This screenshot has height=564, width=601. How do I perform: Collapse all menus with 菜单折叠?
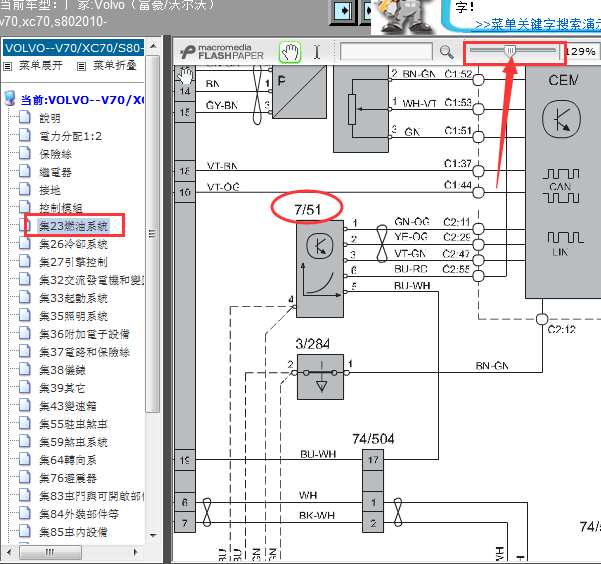pos(115,66)
